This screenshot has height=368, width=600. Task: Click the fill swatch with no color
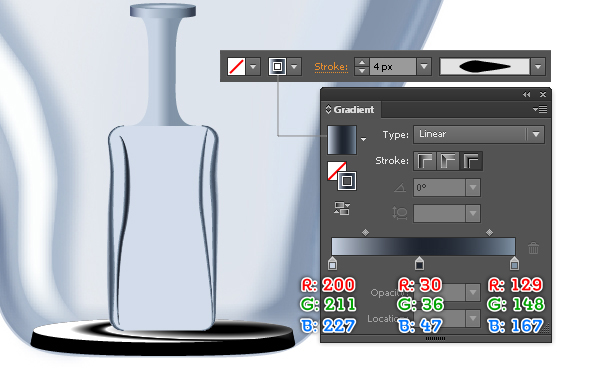[x=236, y=67]
